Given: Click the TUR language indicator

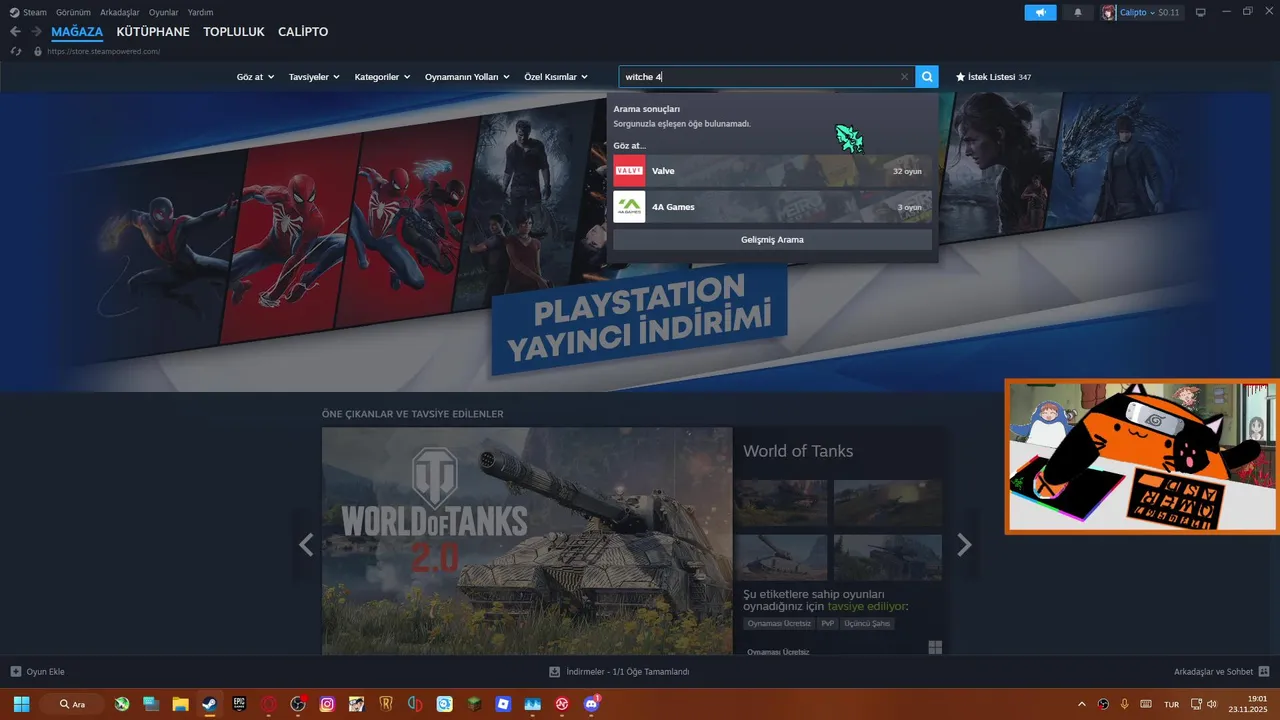Looking at the screenshot, I should (1171, 704).
